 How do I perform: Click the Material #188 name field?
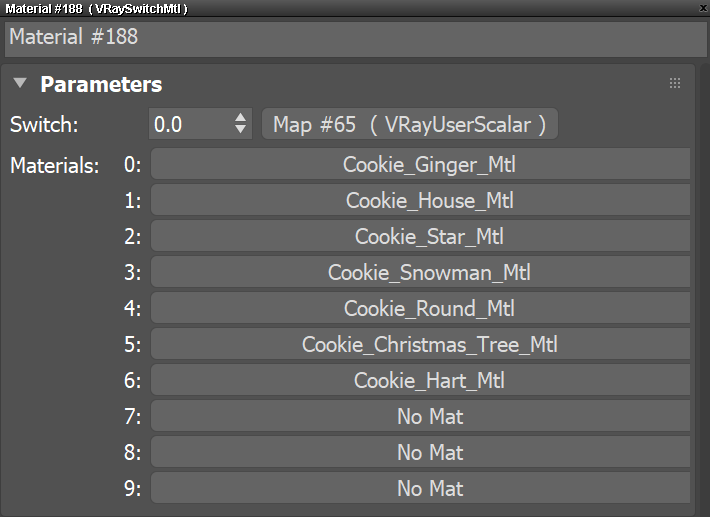pyautogui.click(x=354, y=38)
